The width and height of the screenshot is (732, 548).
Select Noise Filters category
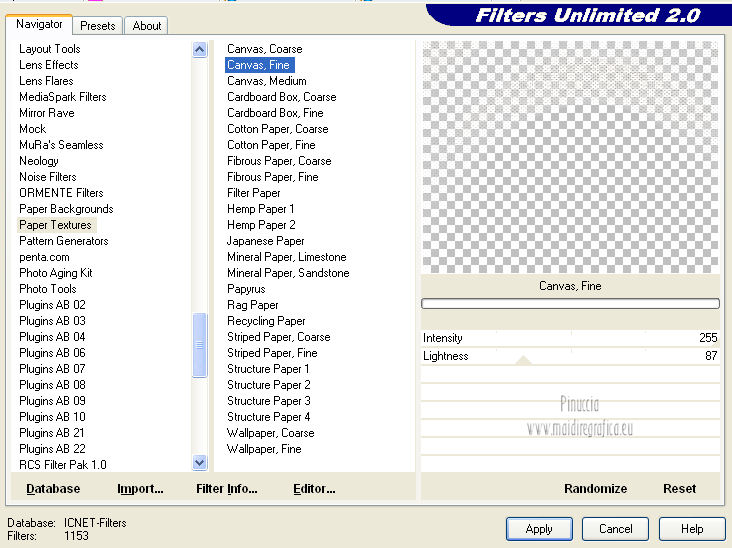[48, 177]
